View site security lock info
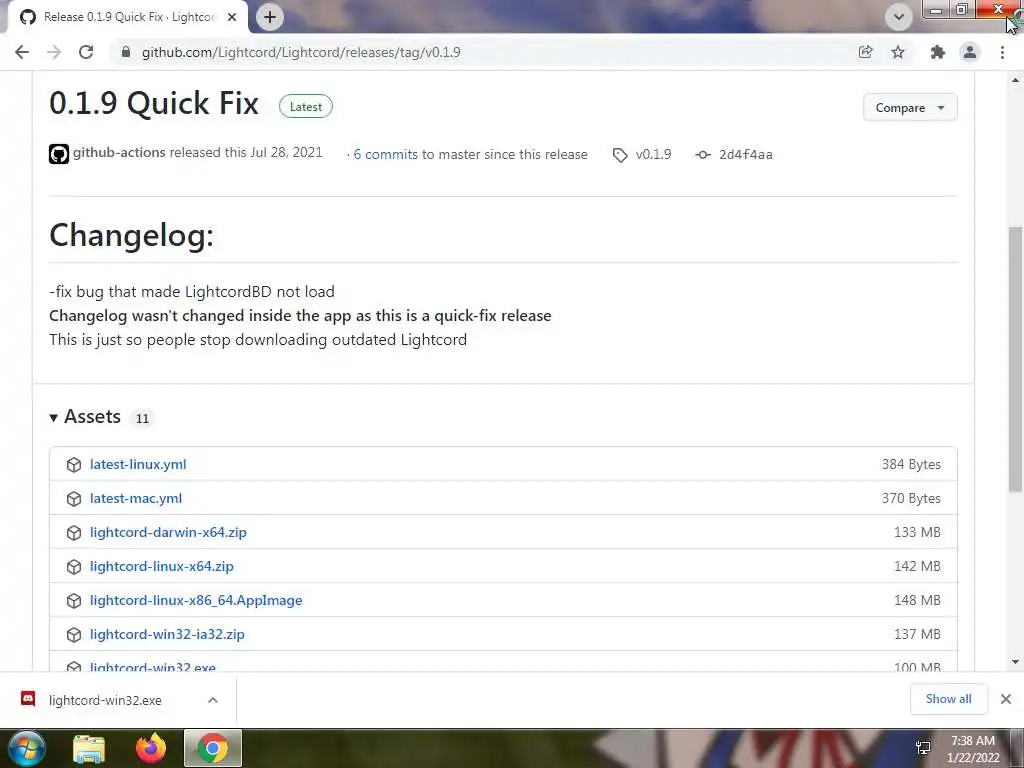Screen dimensions: 1024x768 click(x=126, y=52)
